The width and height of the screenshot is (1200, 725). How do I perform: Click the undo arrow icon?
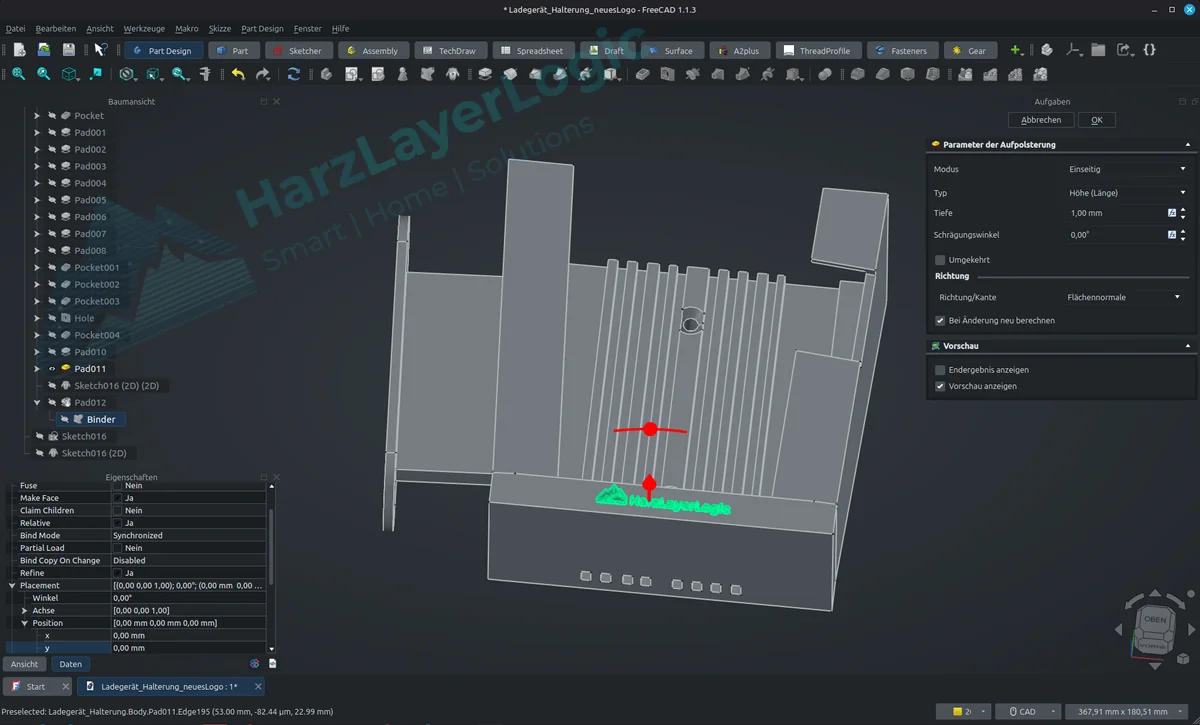[x=238, y=74]
